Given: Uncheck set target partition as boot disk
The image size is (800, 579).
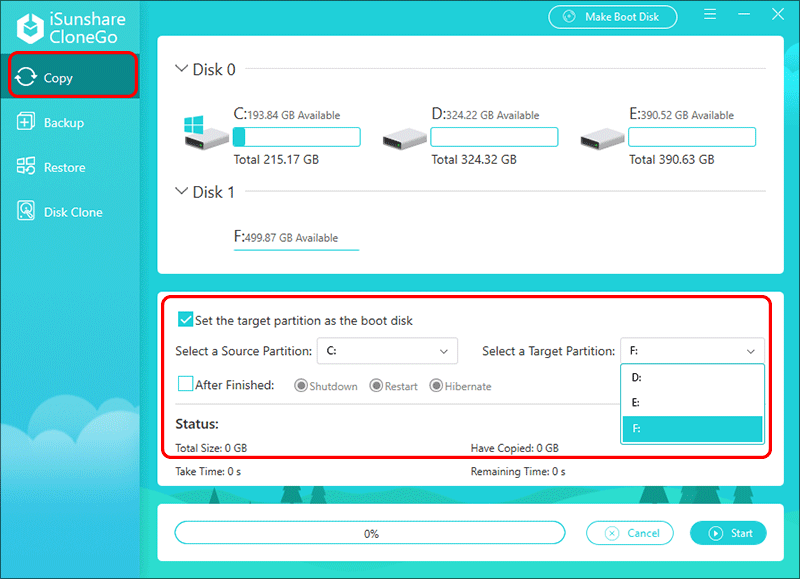Looking at the screenshot, I should tap(185, 319).
